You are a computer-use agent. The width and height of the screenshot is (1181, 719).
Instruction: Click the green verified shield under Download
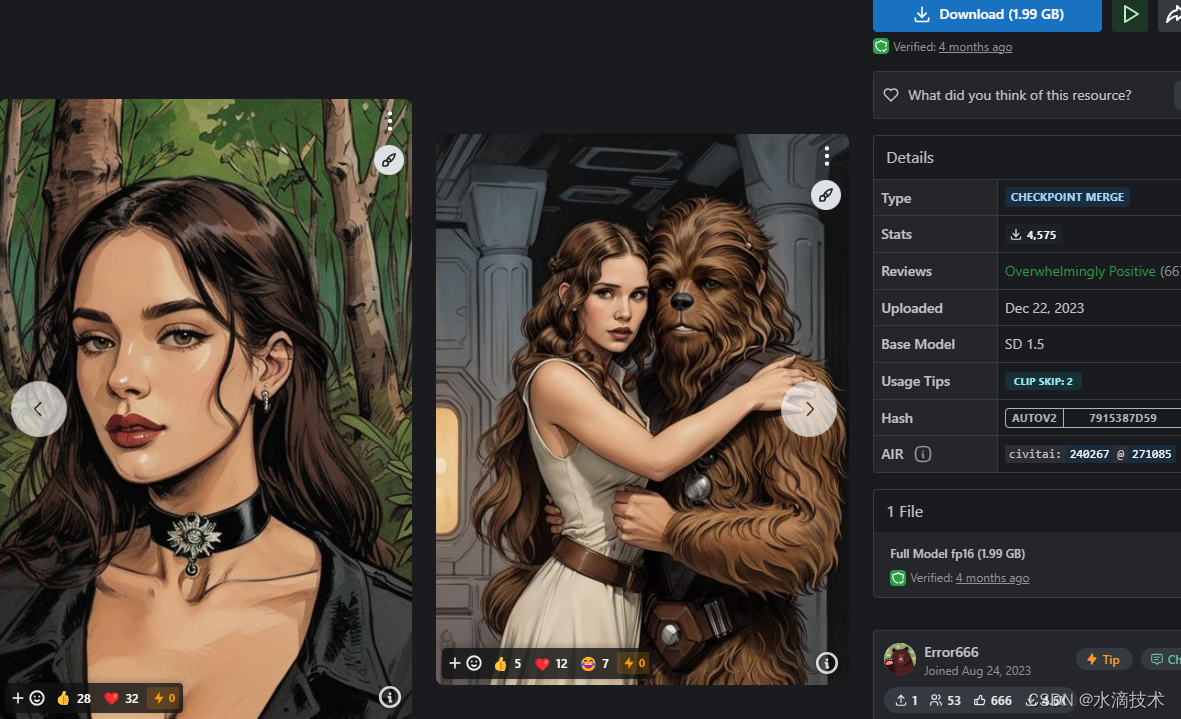point(880,47)
